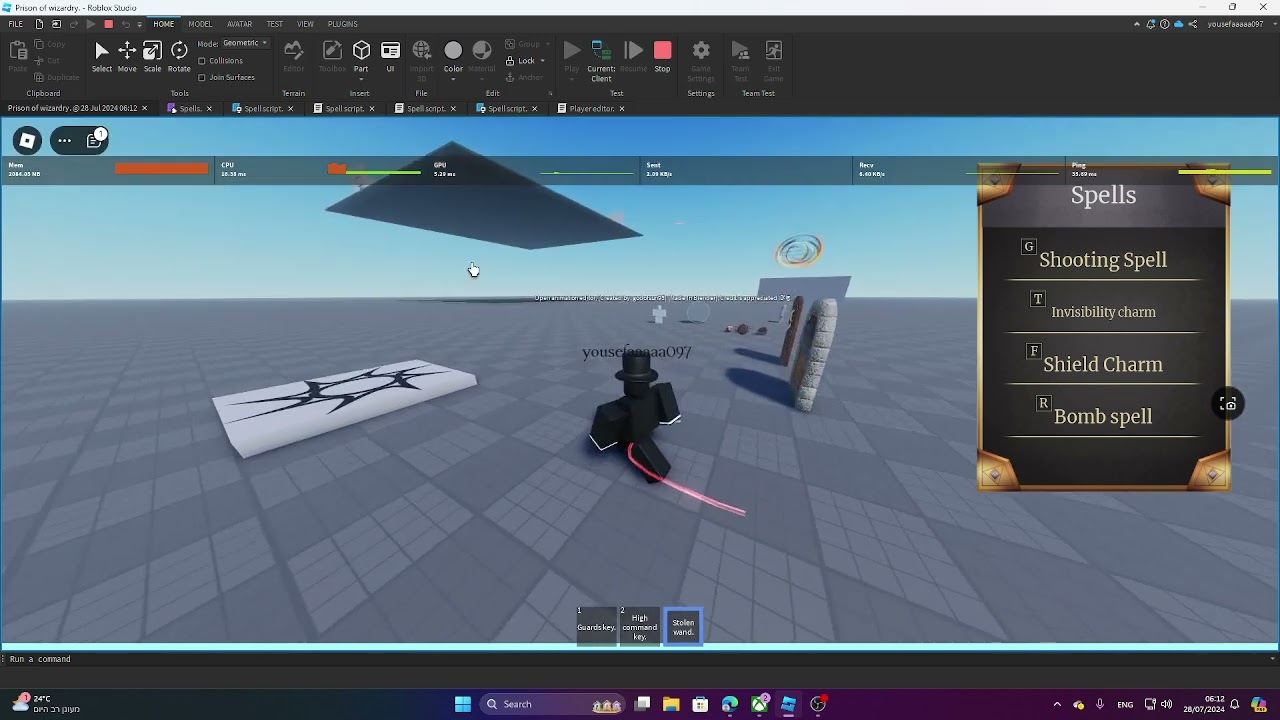Viewport: 1280px width, 720px height.
Task: Open the Terrain Editor
Action: pyautogui.click(x=294, y=56)
